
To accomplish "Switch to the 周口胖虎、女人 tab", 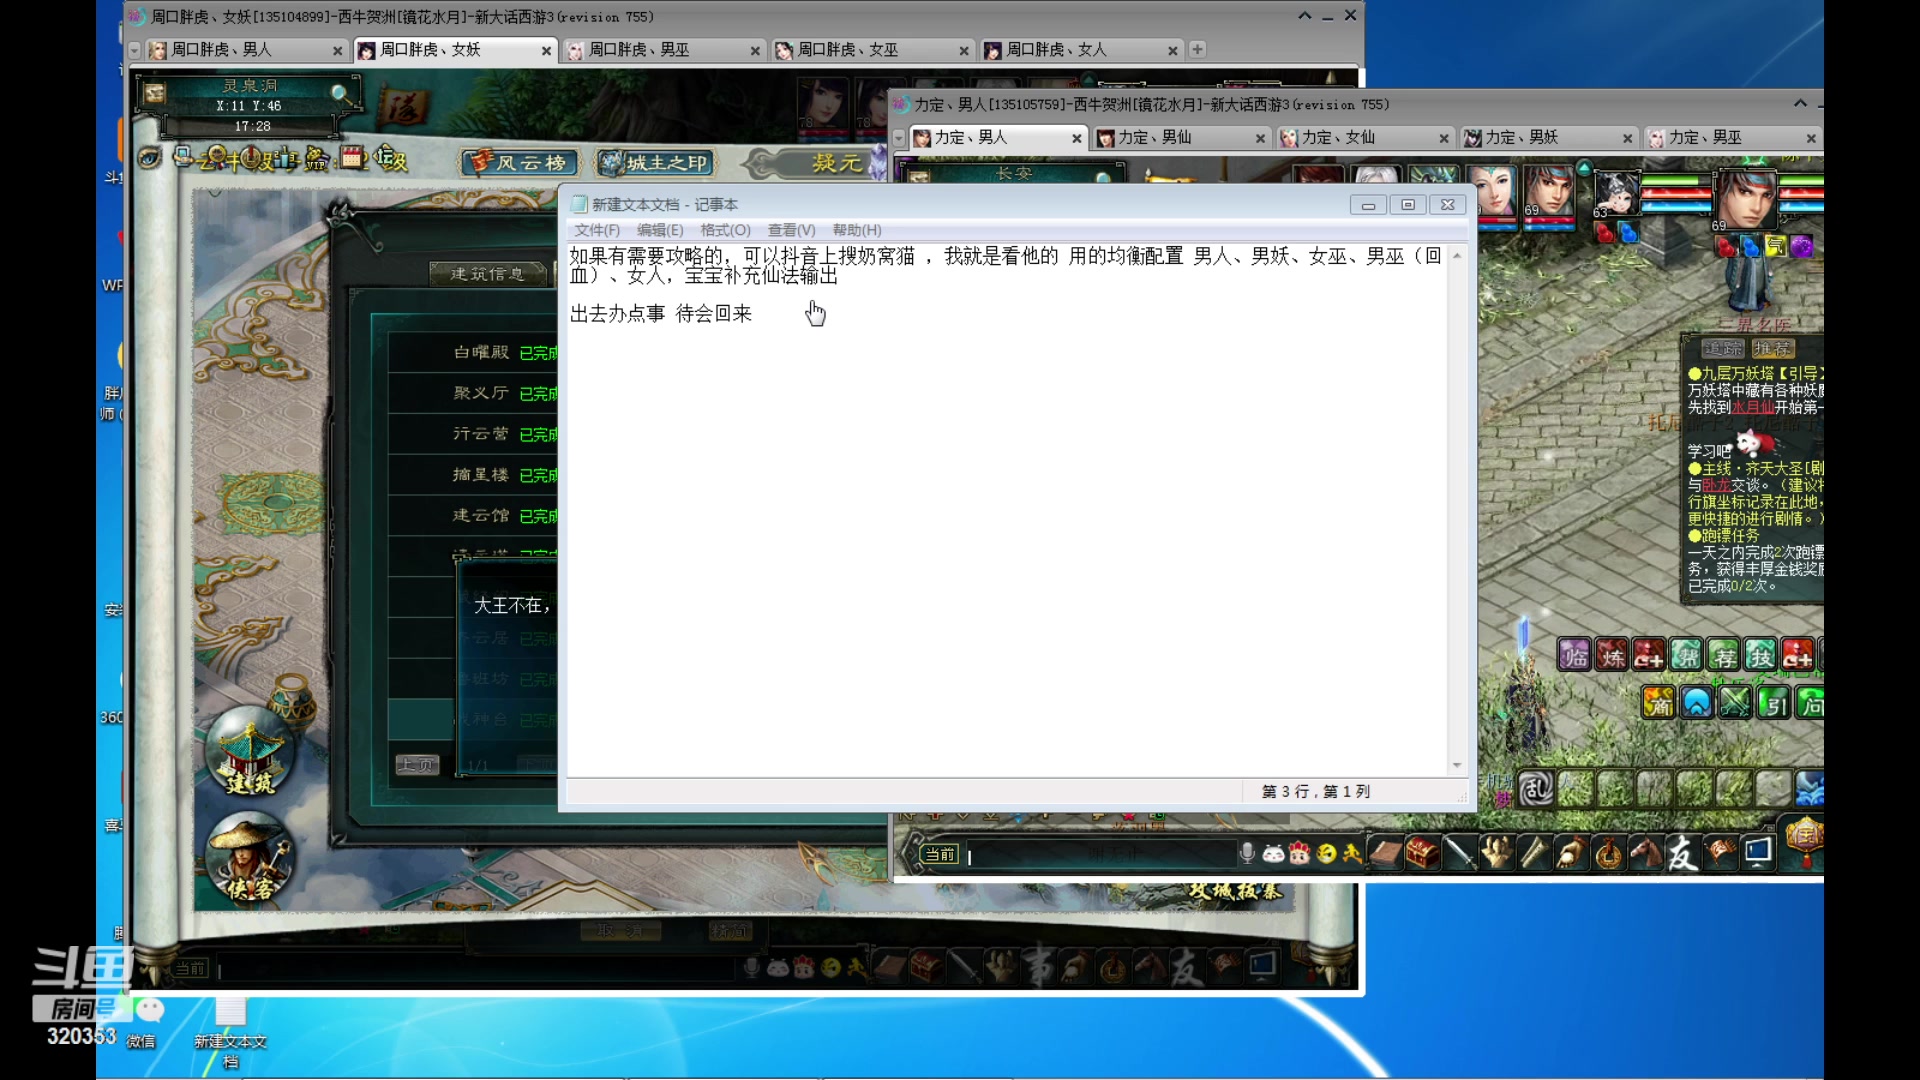I will pyautogui.click(x=1081, y=50).
